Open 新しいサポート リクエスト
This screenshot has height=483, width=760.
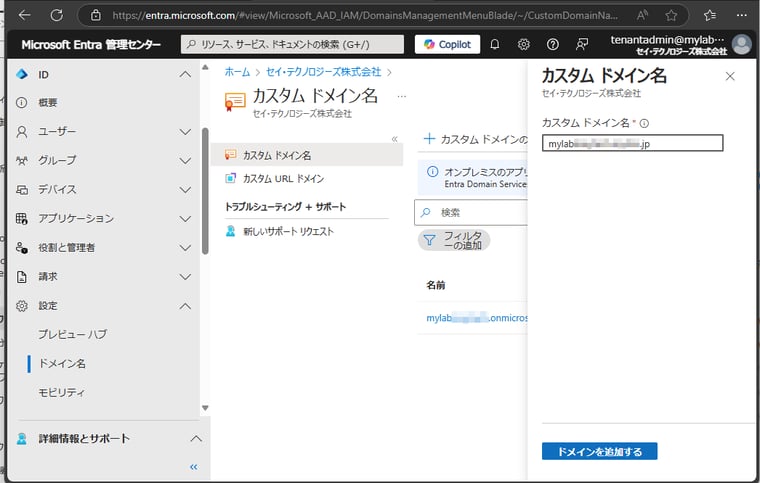tap(288, 232)
